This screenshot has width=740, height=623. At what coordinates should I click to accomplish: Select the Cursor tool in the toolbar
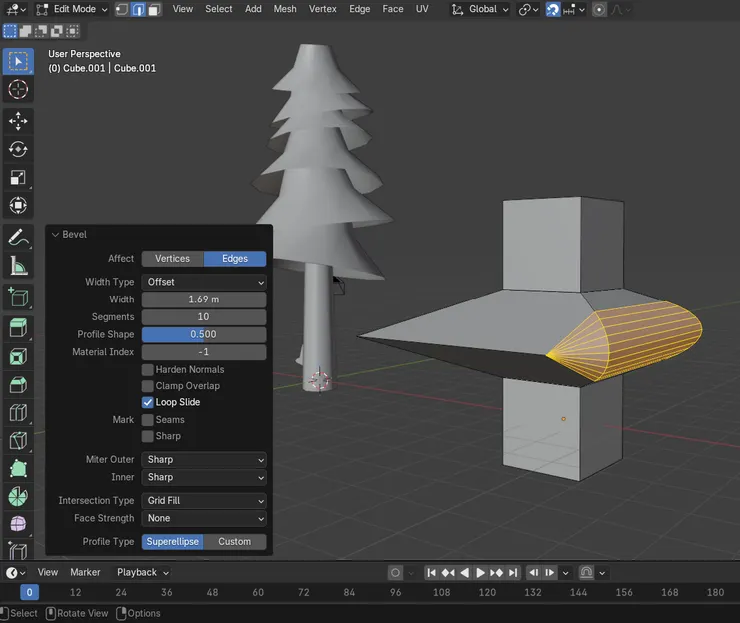18,89
